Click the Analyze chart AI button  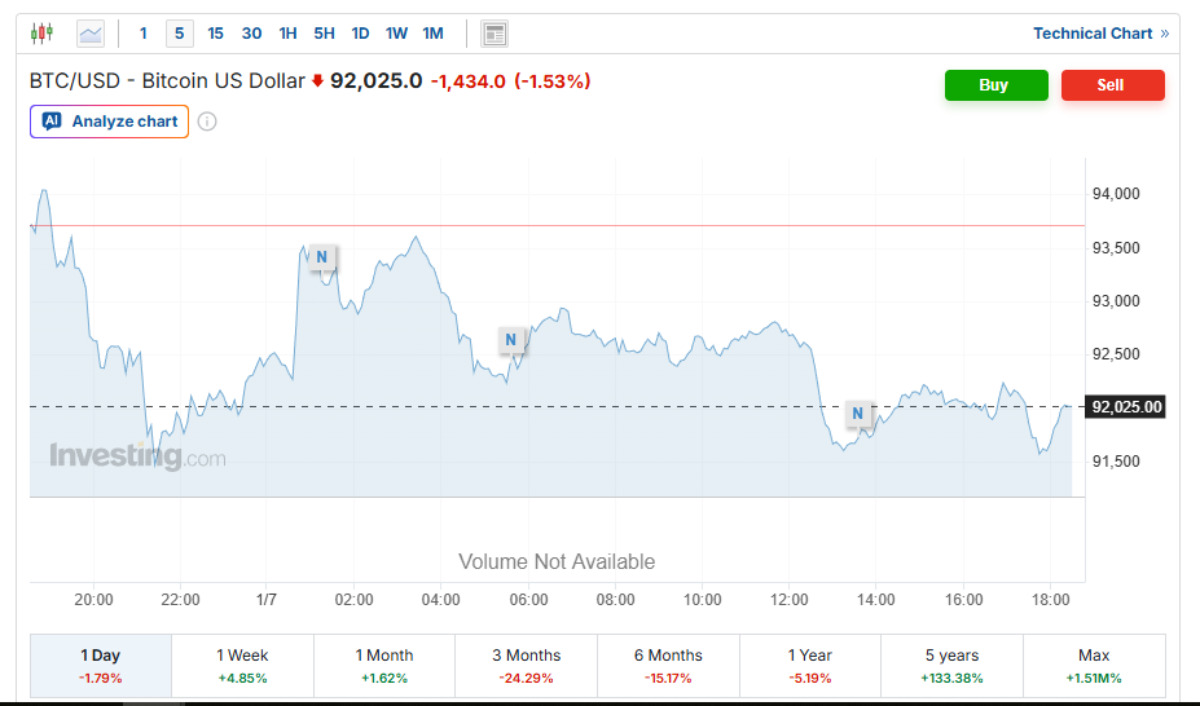click(x=110, y=122)
